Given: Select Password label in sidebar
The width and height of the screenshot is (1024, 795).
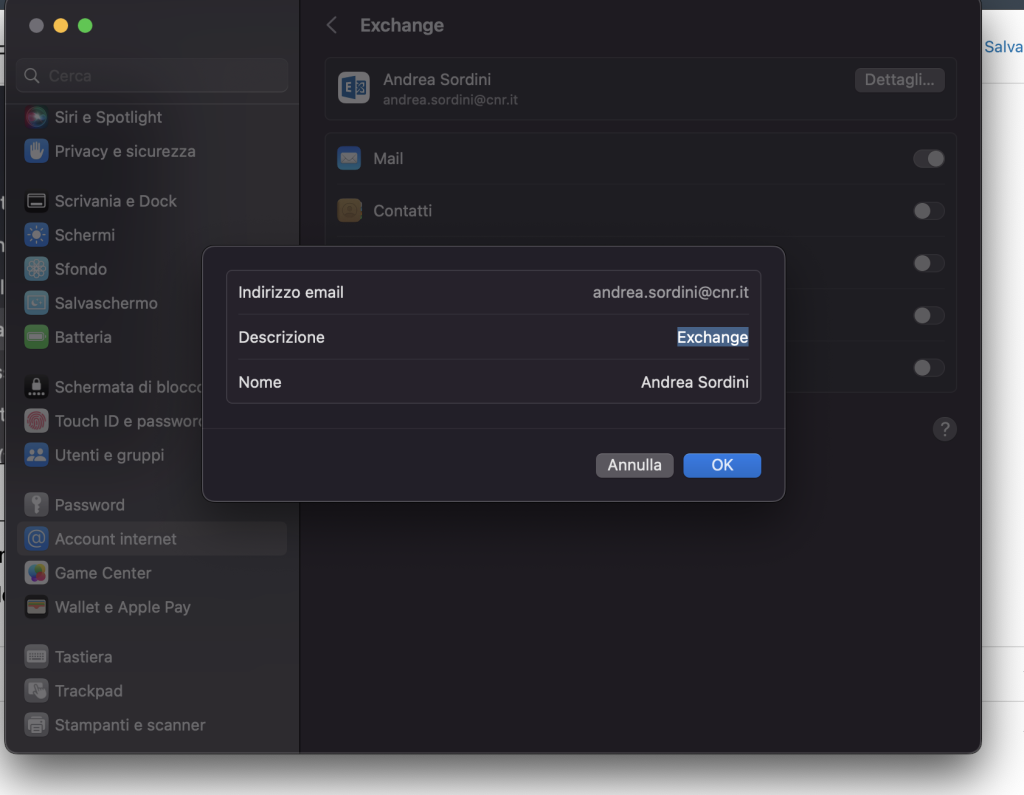Looking at the screenshot, I should coord(89,504).
